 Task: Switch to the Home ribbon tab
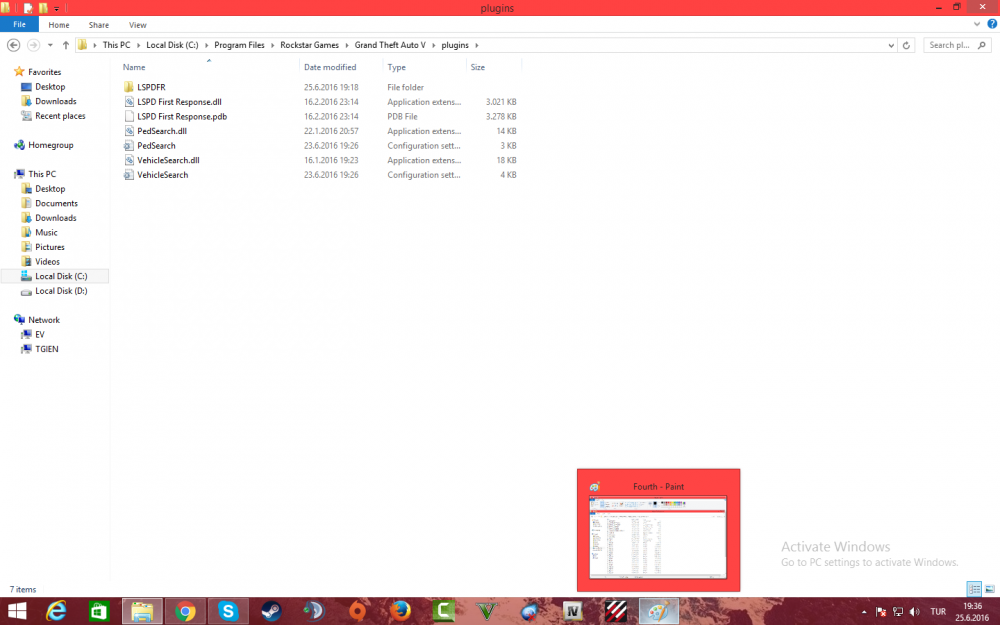point(59,25)
